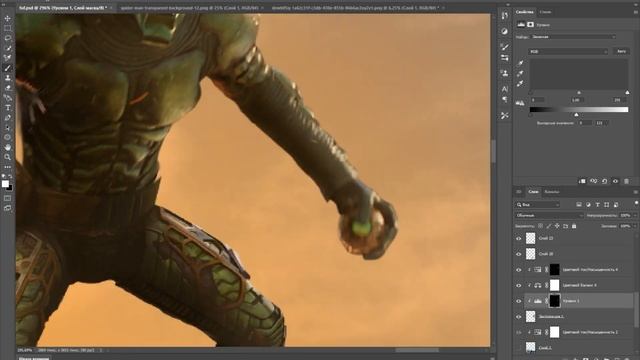Open the Adjustments panel icon
The image size is (640, 360).
pos(505,31)
